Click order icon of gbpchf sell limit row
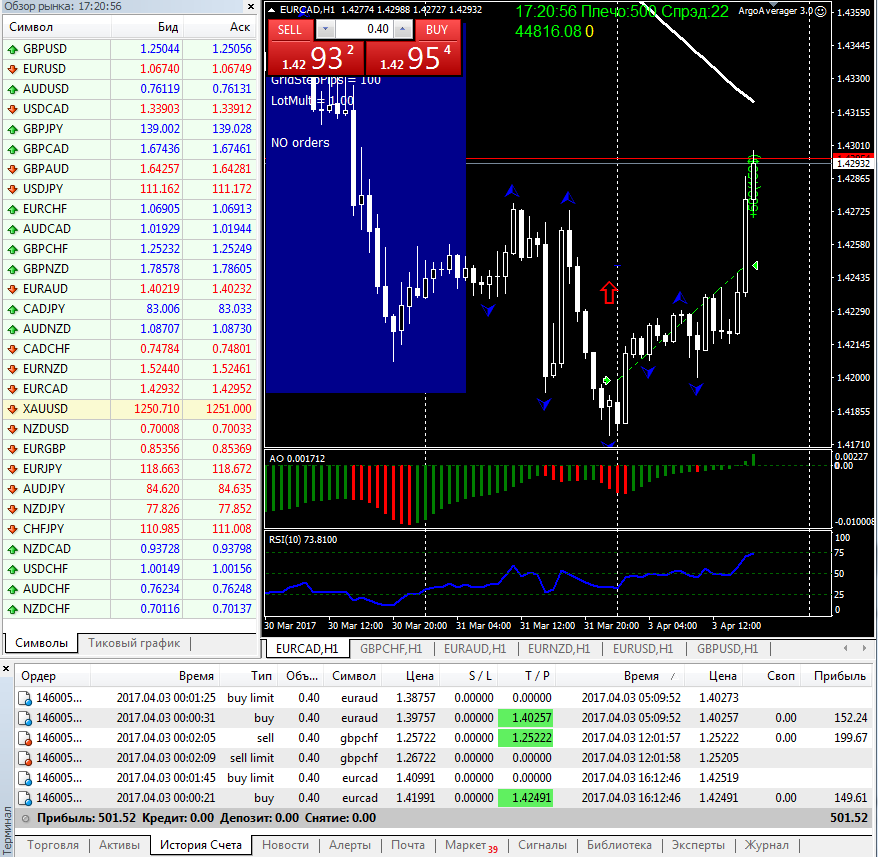The image size is (878, 857). [x=25, y=758]
